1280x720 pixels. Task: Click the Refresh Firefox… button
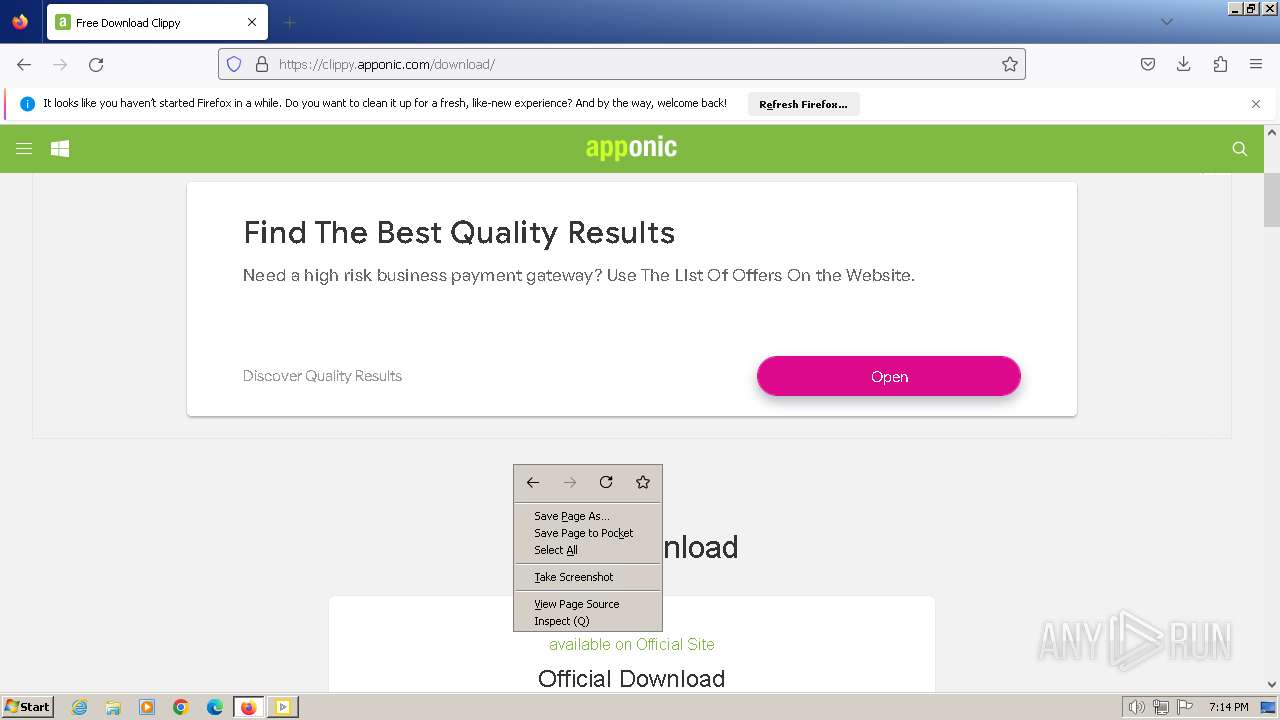point(803,104)
